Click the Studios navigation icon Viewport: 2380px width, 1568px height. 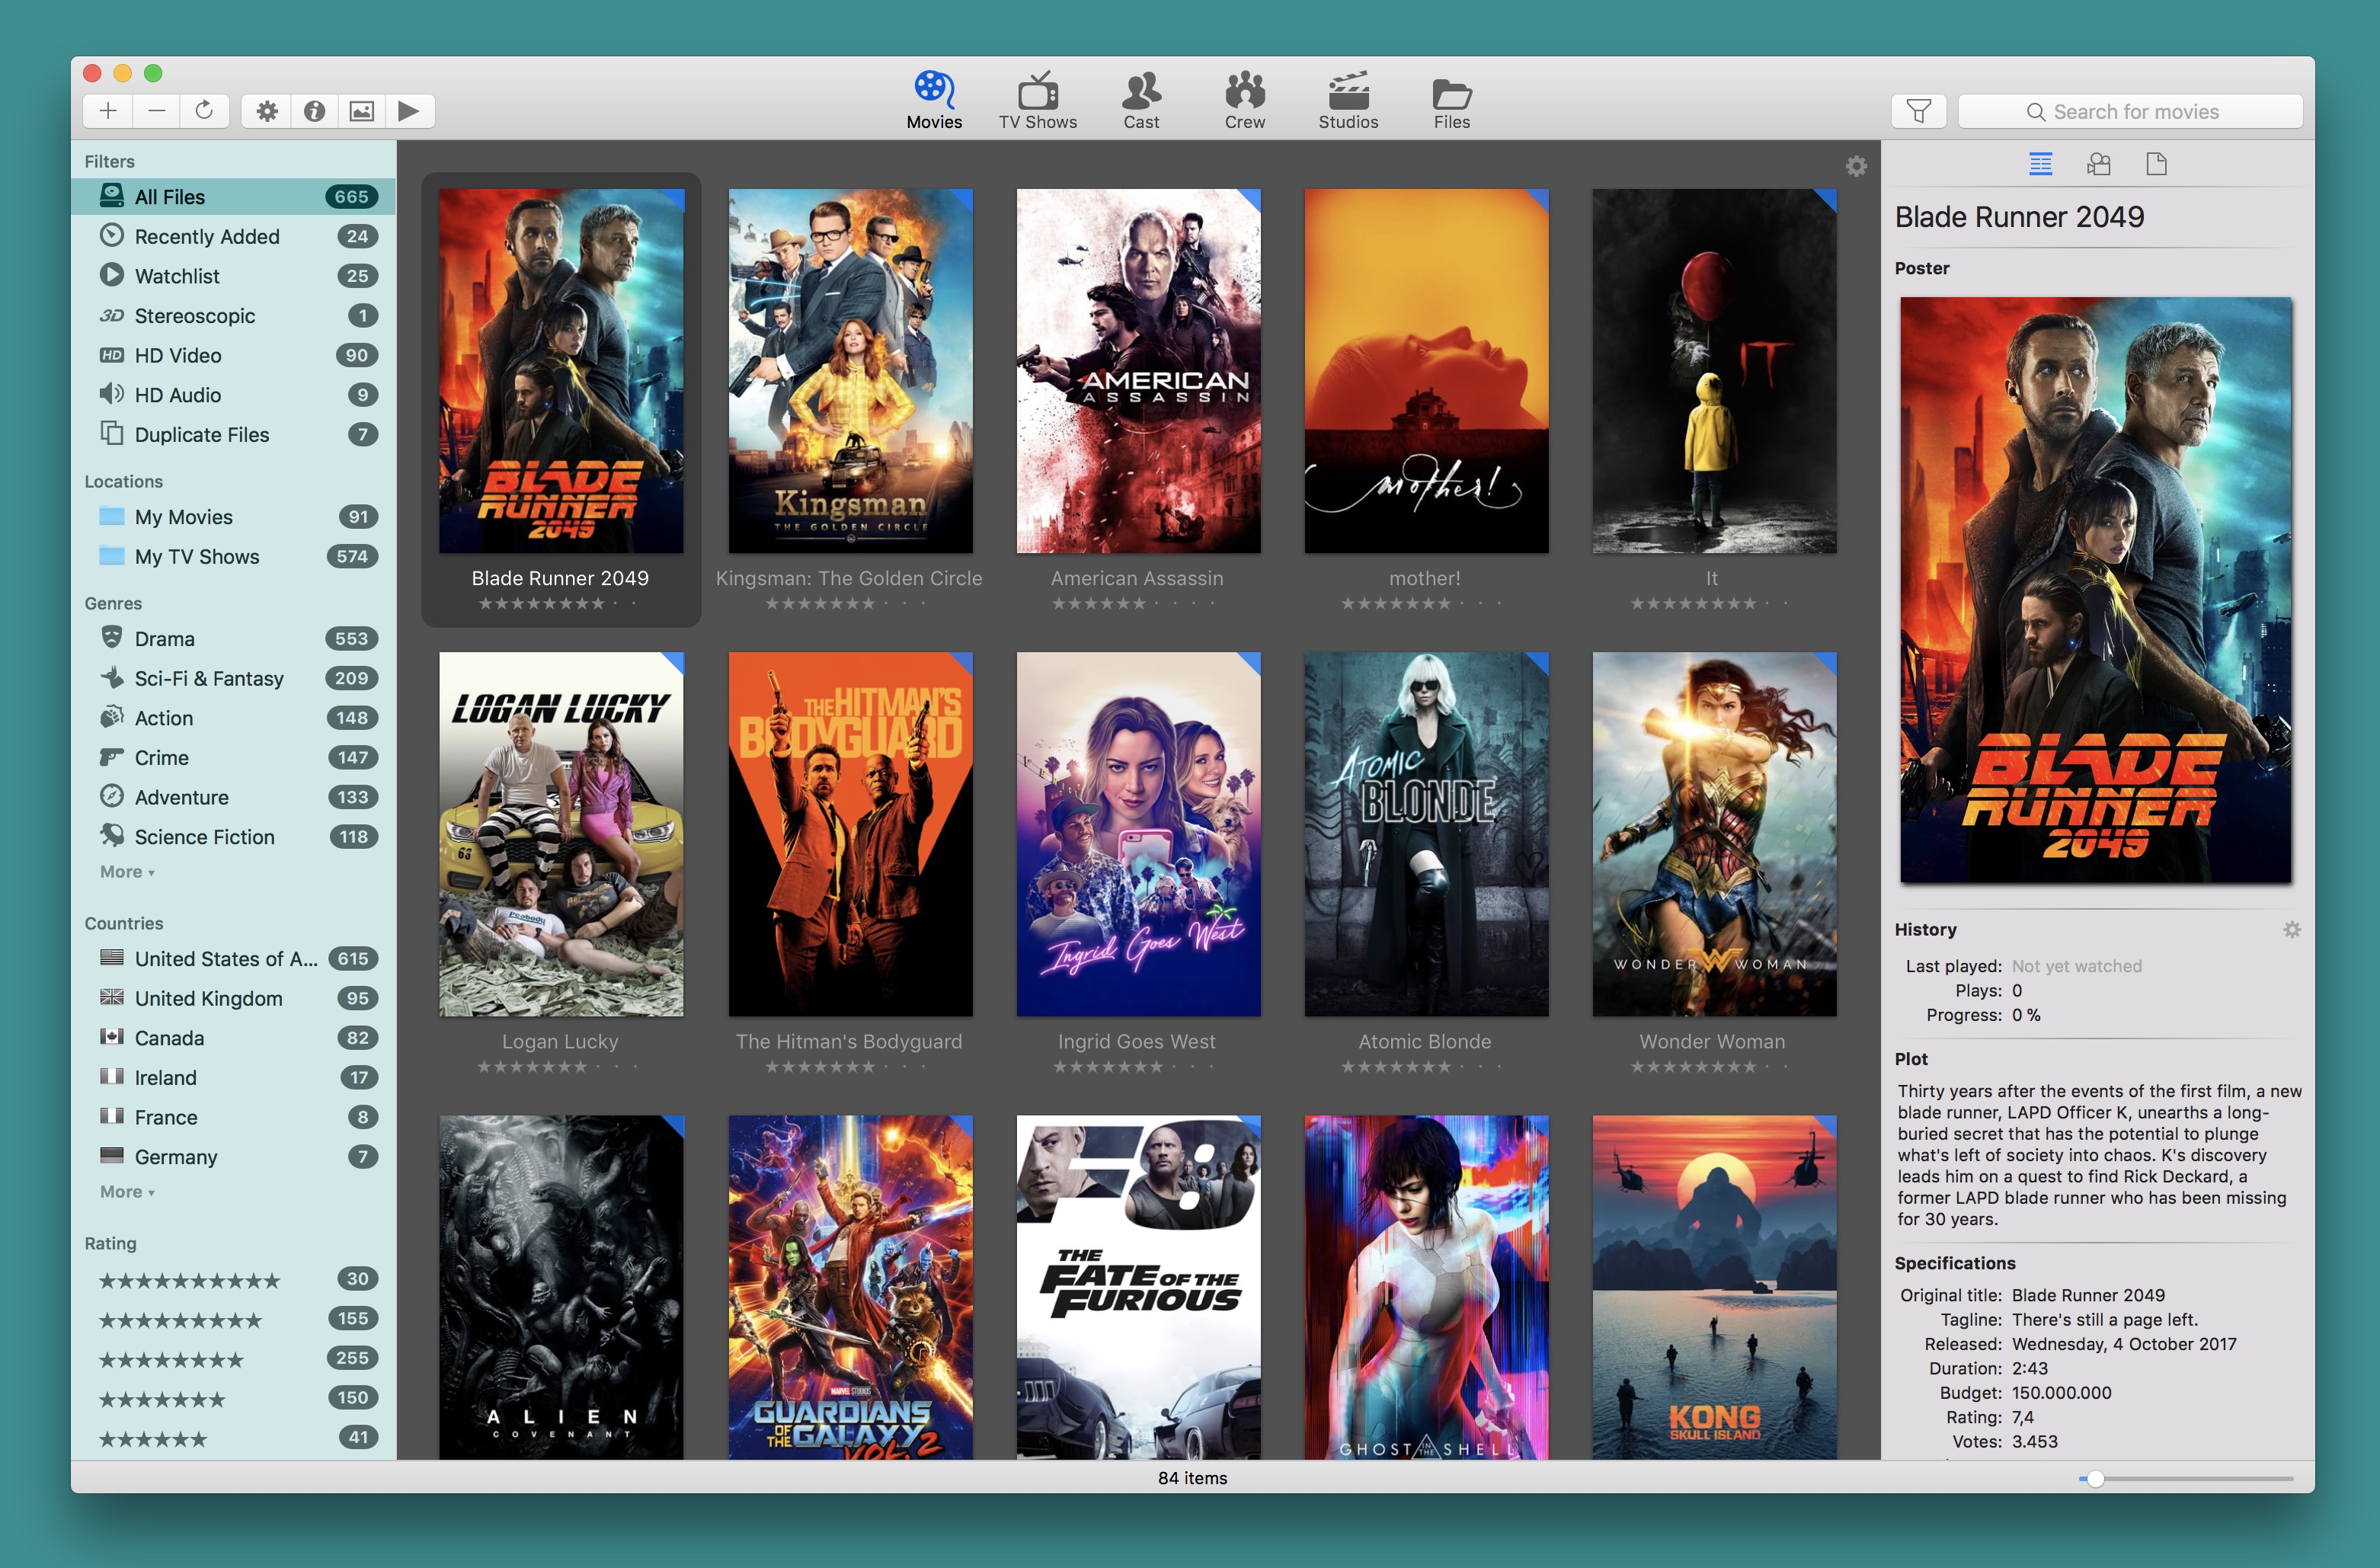tap(1349, 94)
